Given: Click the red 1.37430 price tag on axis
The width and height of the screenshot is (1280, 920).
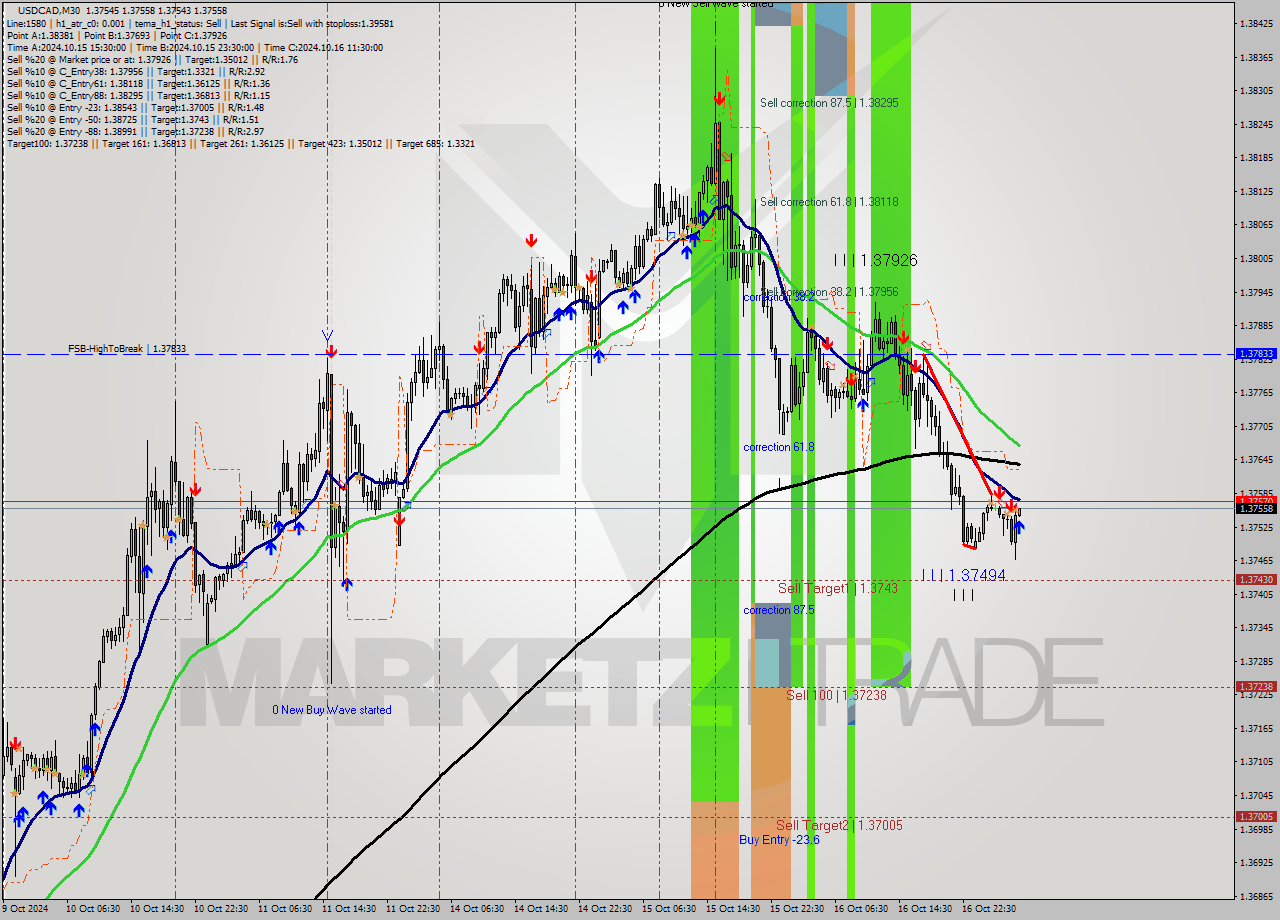Looking at the screenshot, I should (1256, 580).
